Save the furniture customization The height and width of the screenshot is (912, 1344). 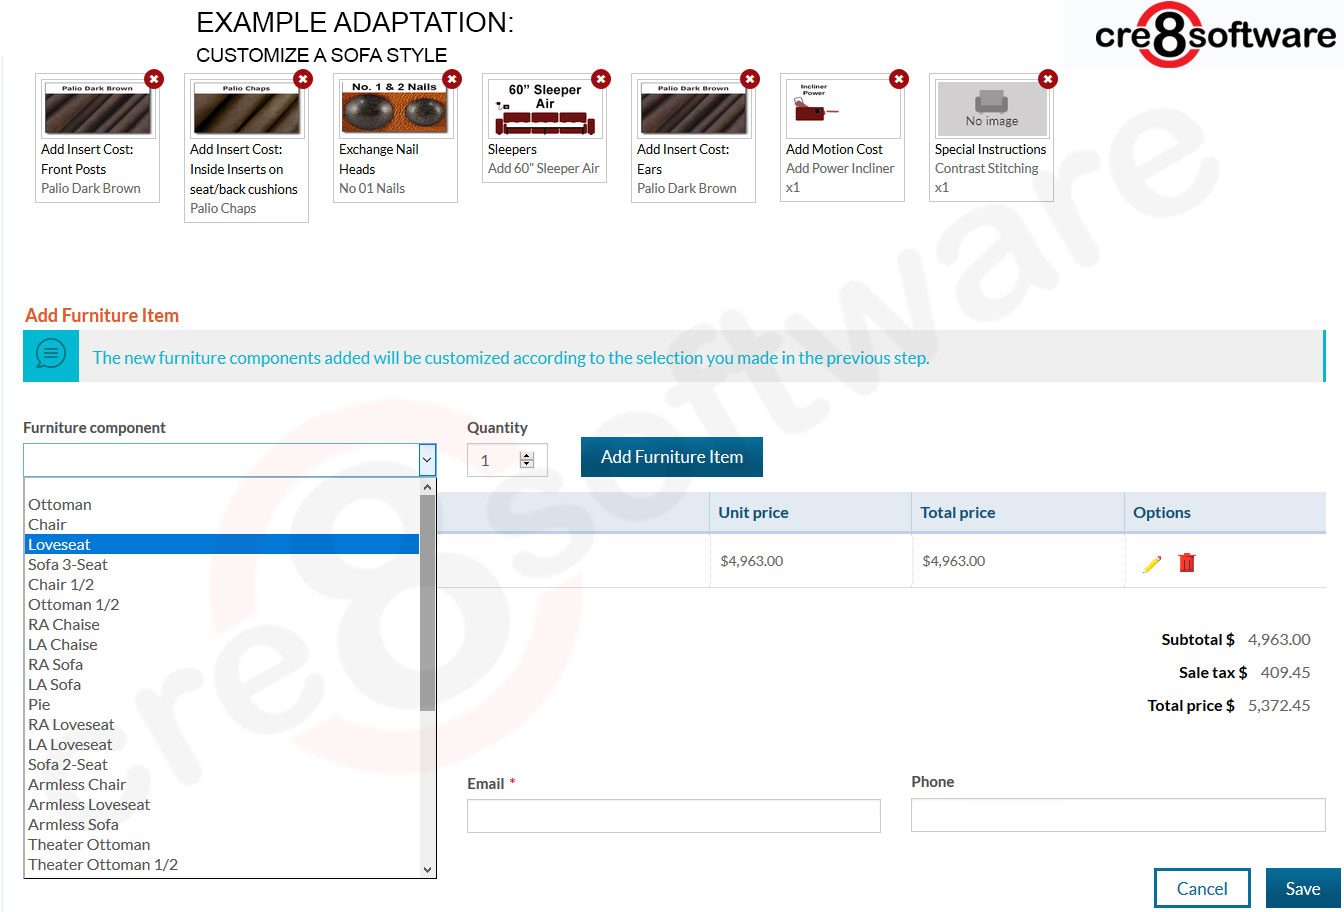(x=1302, y=888)
